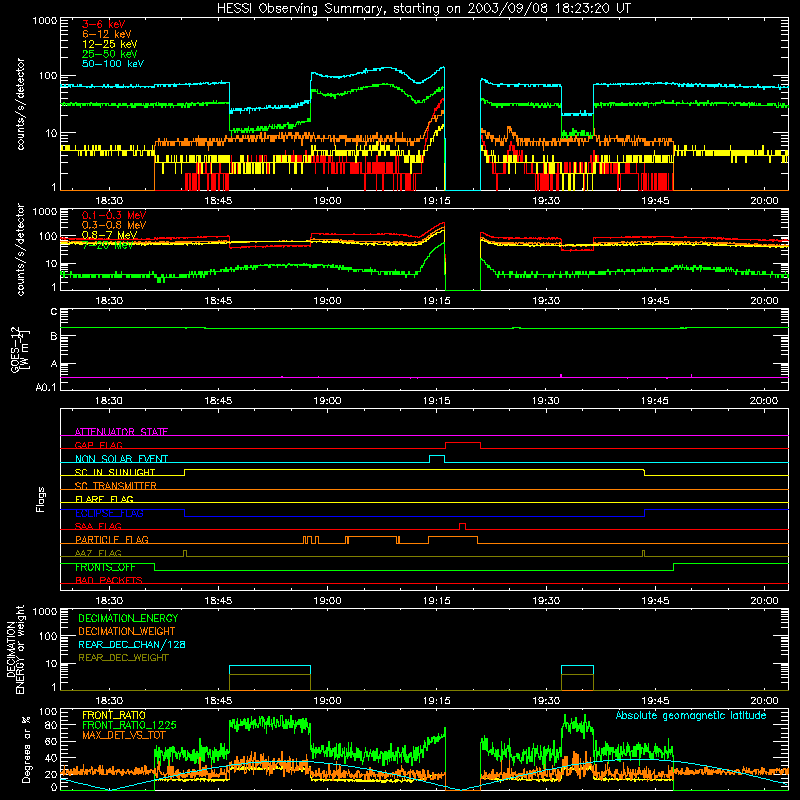Click the 20:00 tick under the GOES plot
Image resolution: width=800 pixels, height=800 pixels.
[764, 401]
